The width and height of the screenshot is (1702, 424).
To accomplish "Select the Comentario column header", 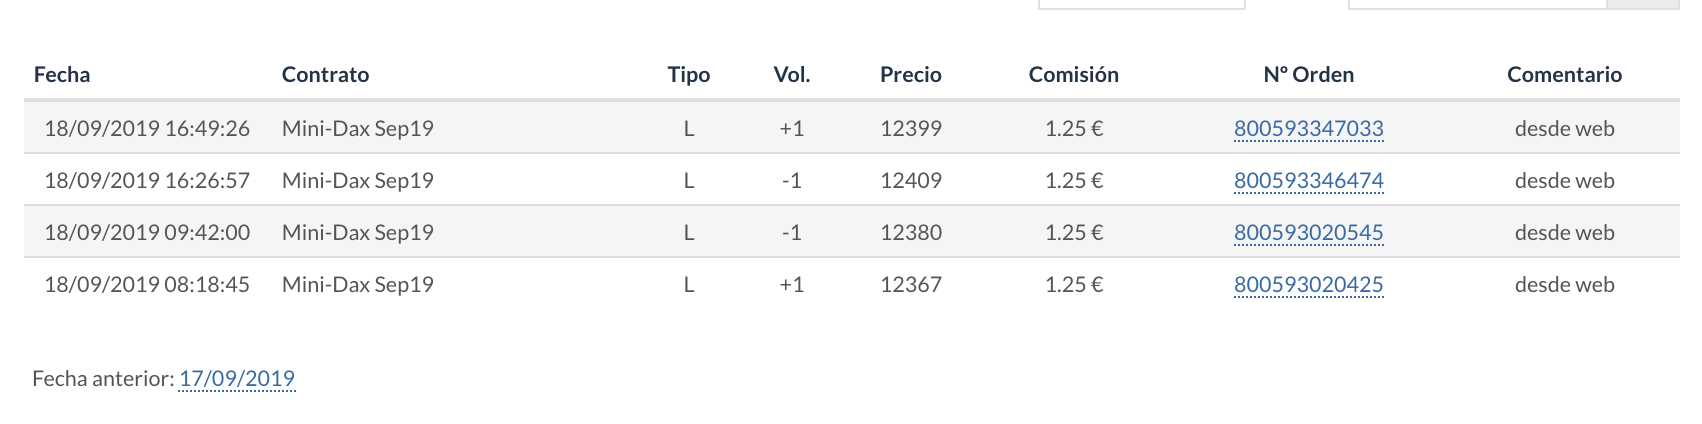I will pos(1564,74).
